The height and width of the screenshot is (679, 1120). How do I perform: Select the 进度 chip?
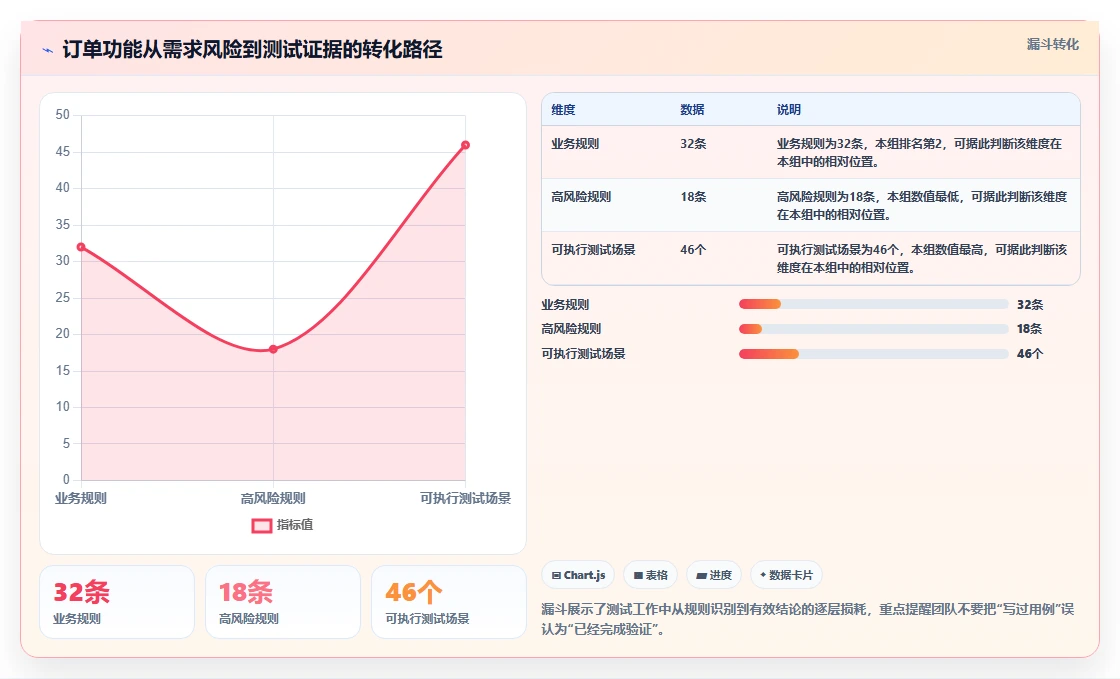(x=714, y=575)
